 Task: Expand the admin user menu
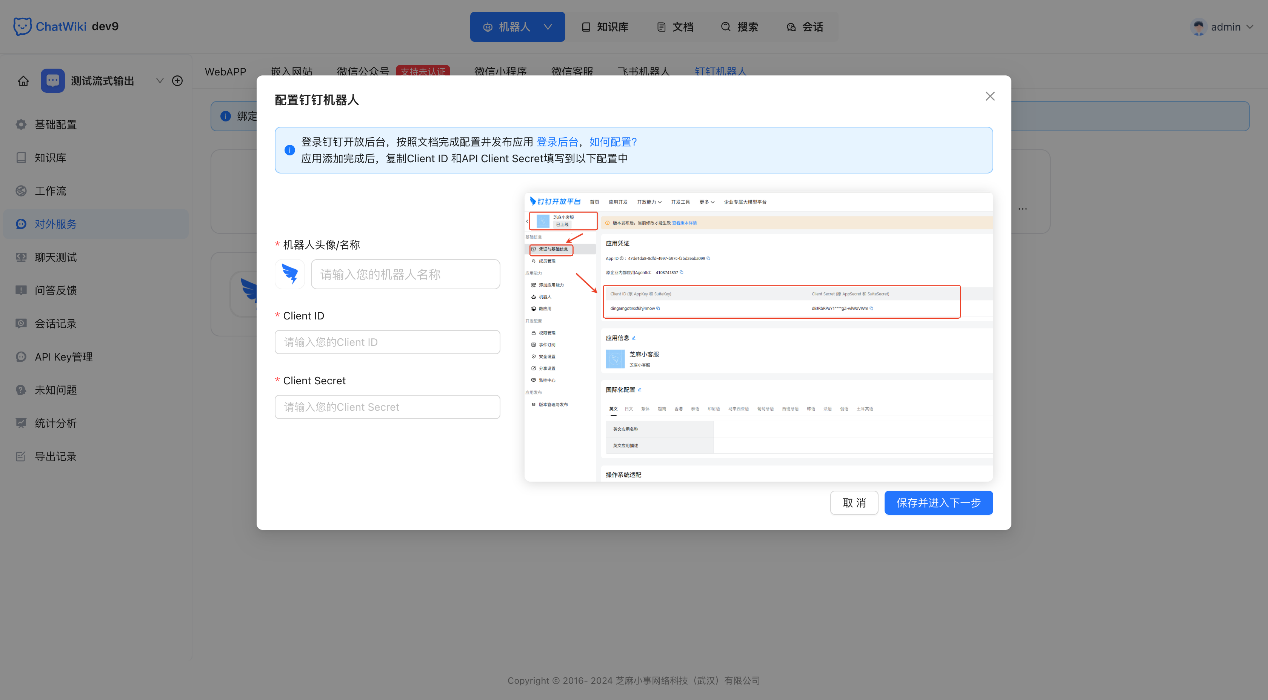pyautogui.click(x=1222, y=27)
